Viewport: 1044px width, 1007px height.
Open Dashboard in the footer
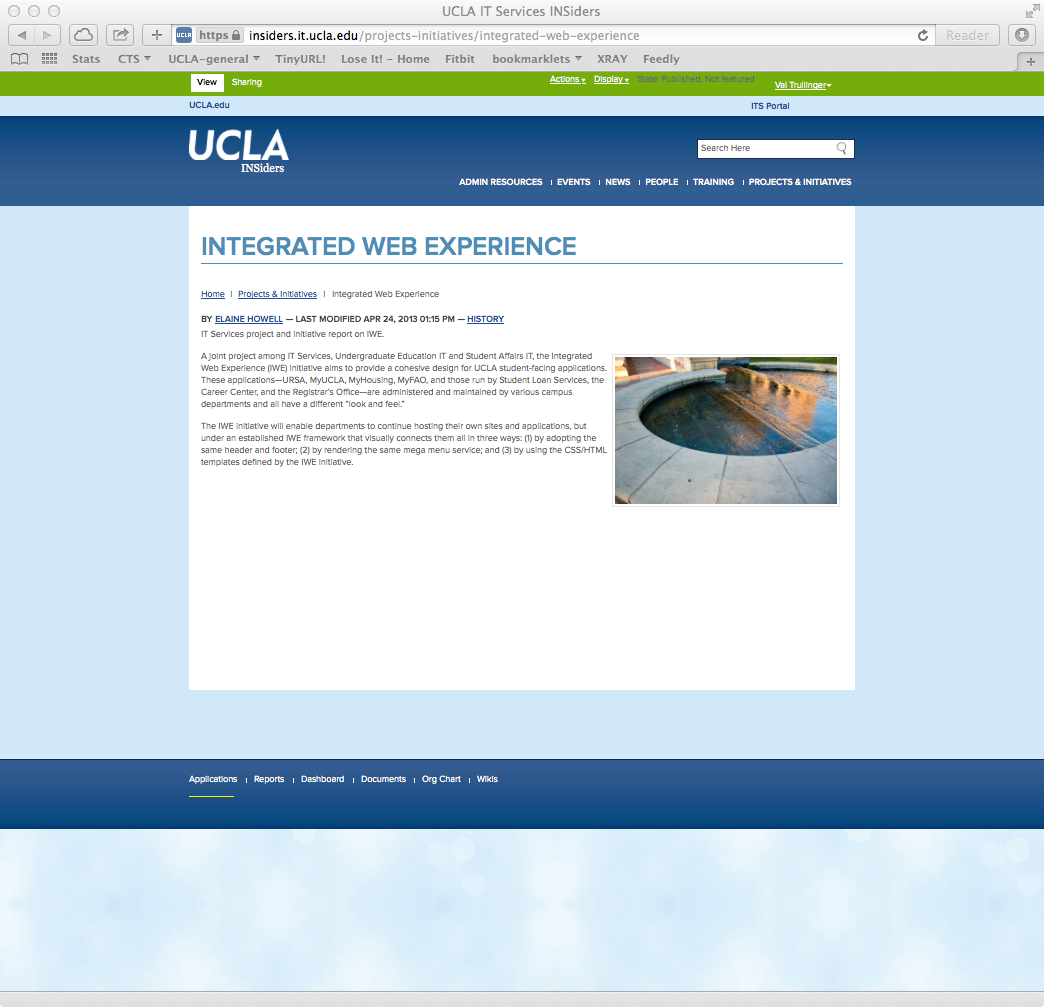[322, 779]
